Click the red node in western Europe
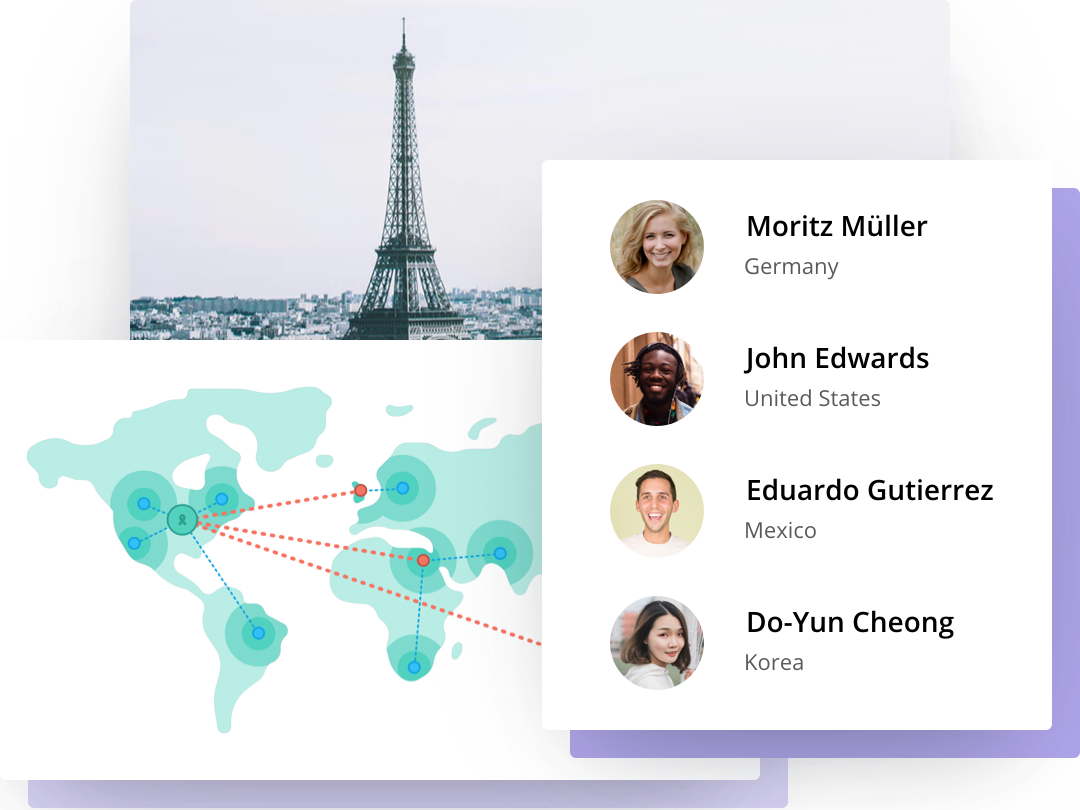 coord(360,490)
